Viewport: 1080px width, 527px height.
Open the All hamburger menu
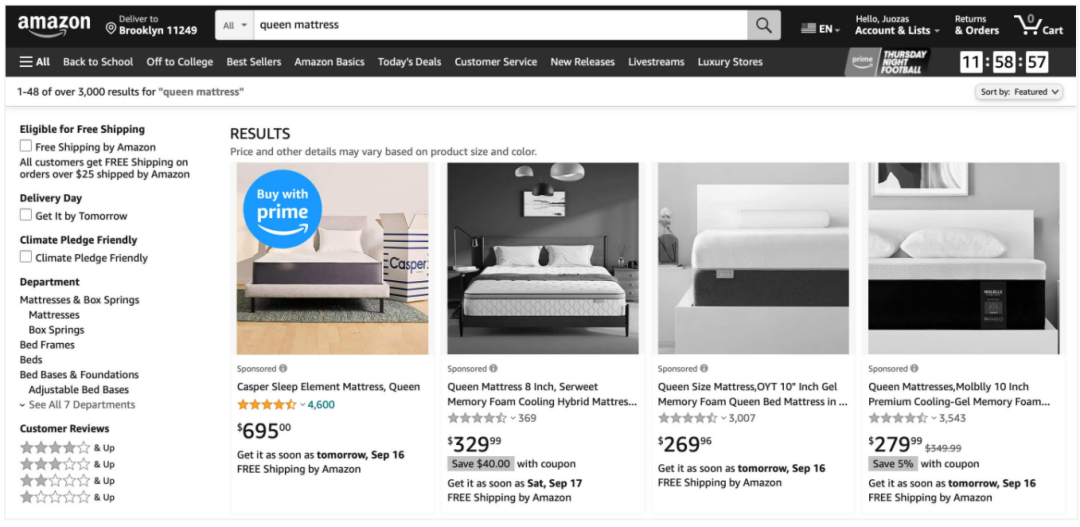pos(34,62)
